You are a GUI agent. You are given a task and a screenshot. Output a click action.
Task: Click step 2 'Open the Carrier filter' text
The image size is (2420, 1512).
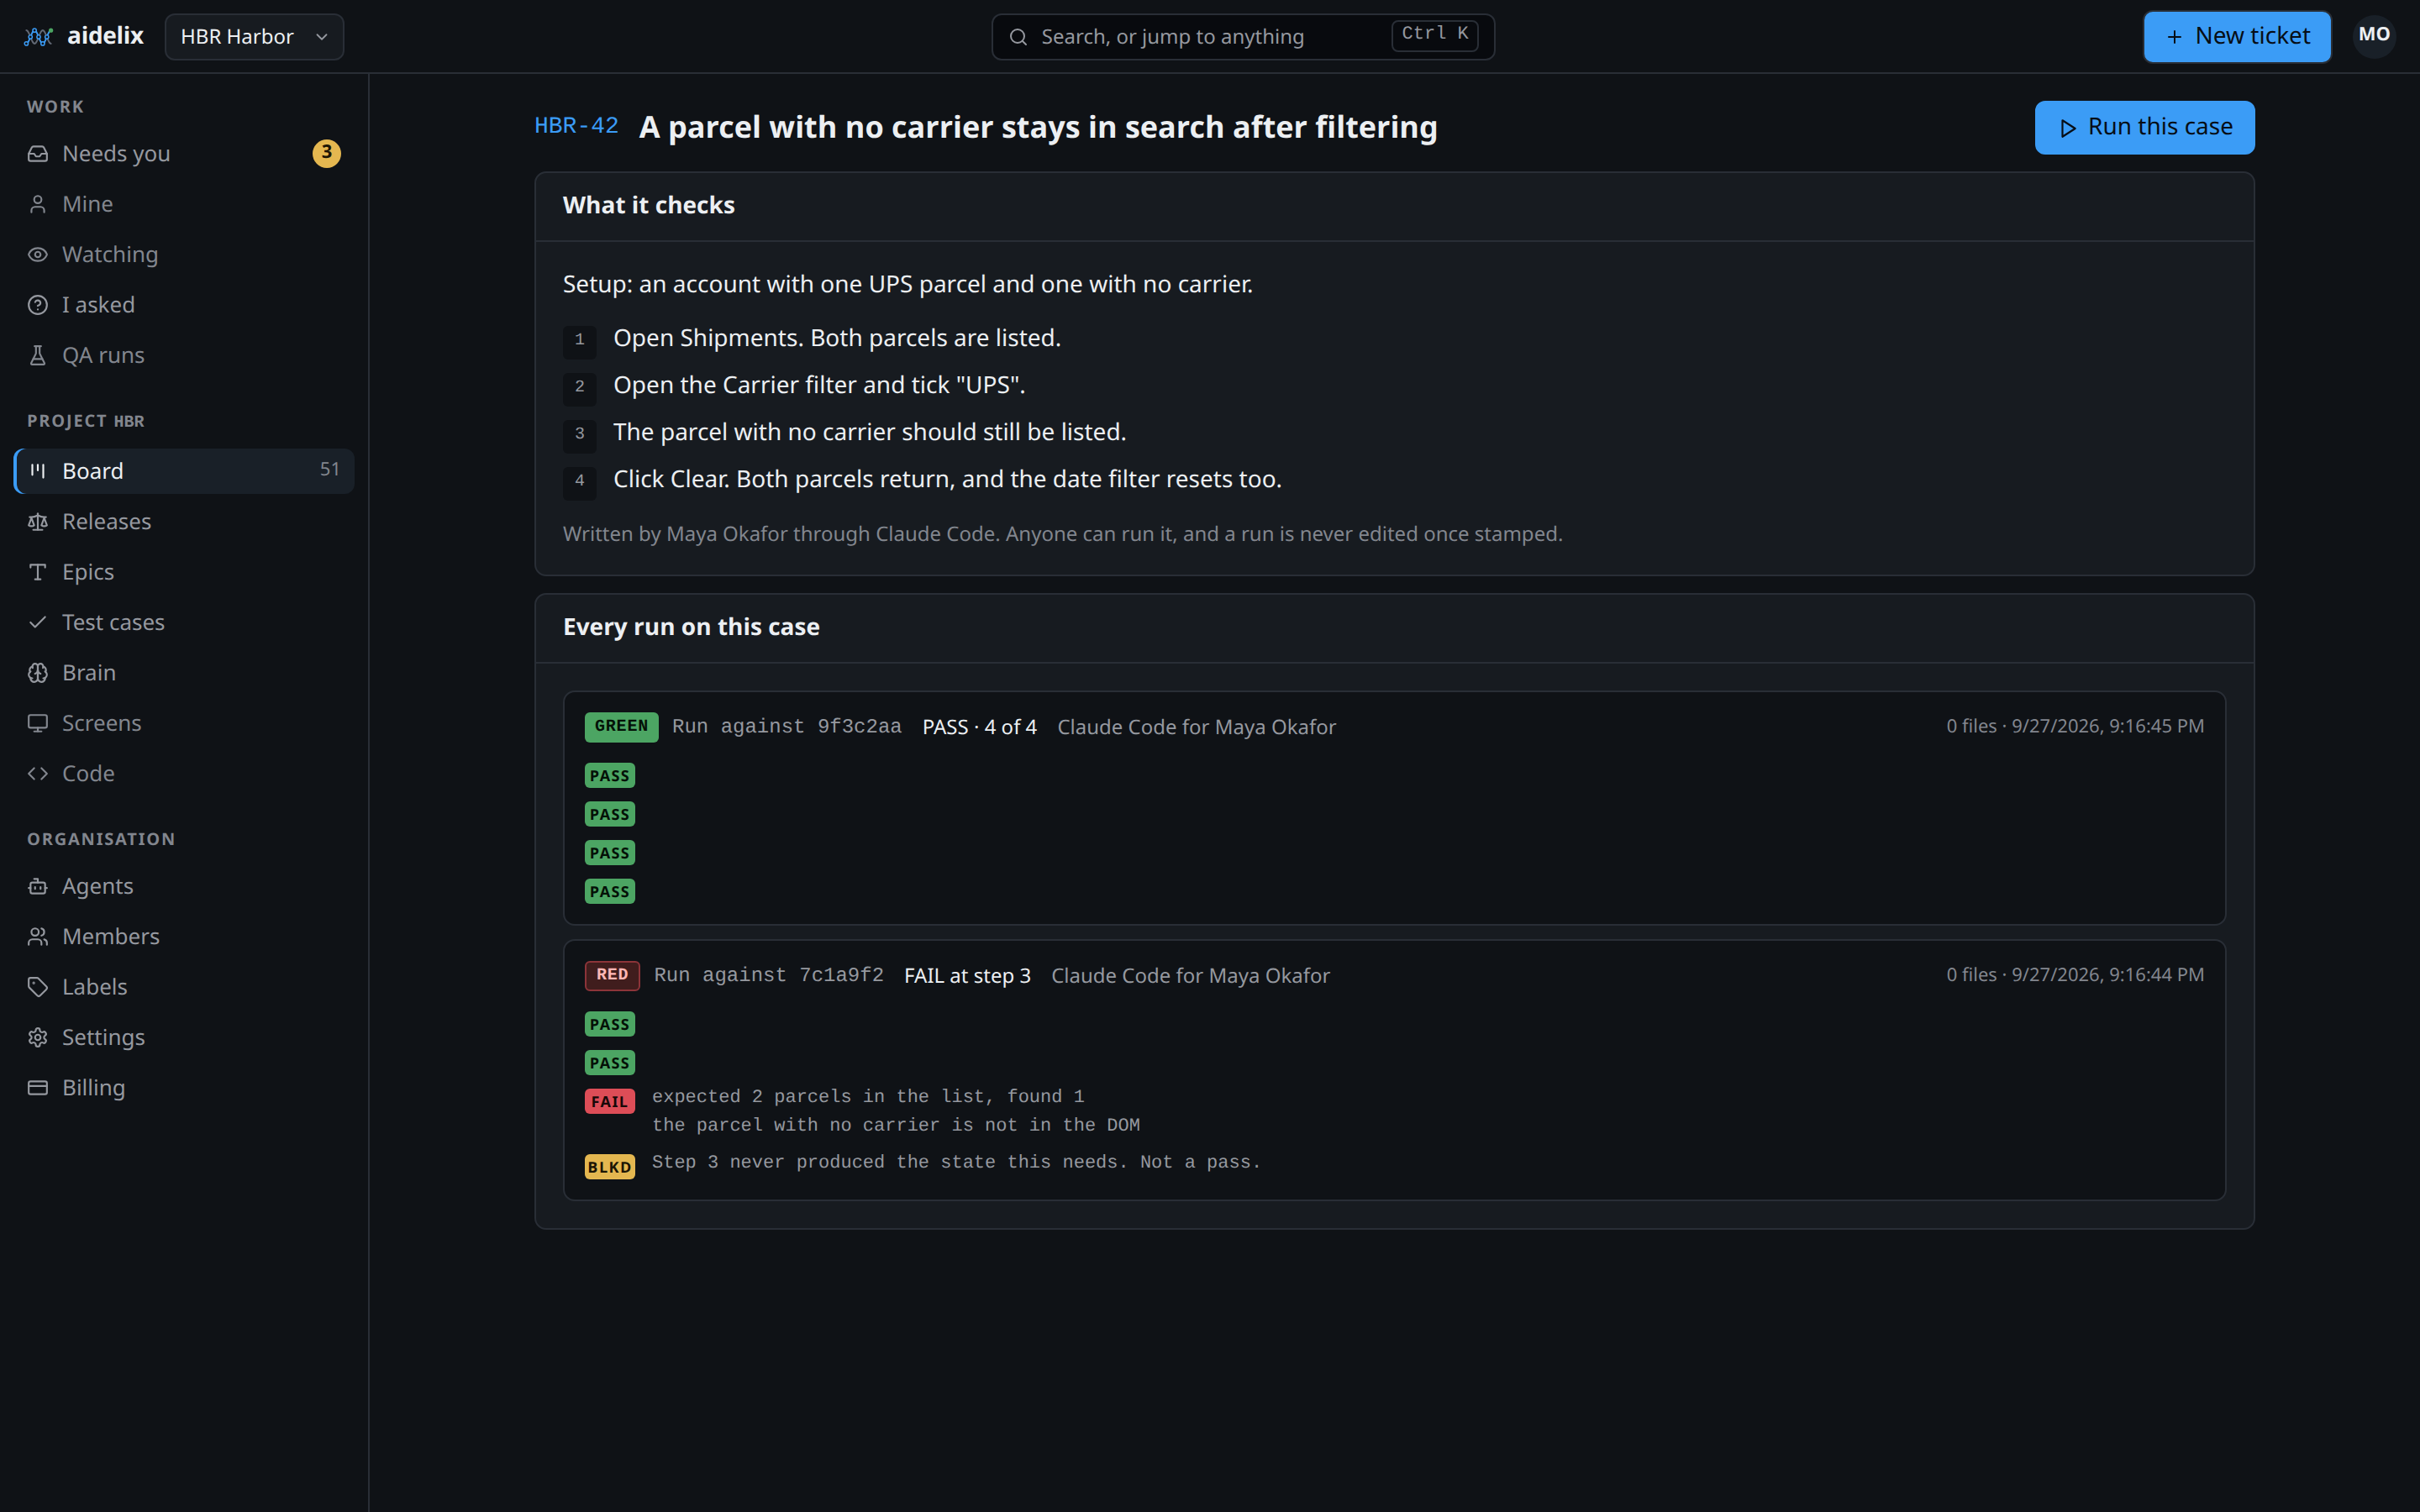(x=819, y=386)
